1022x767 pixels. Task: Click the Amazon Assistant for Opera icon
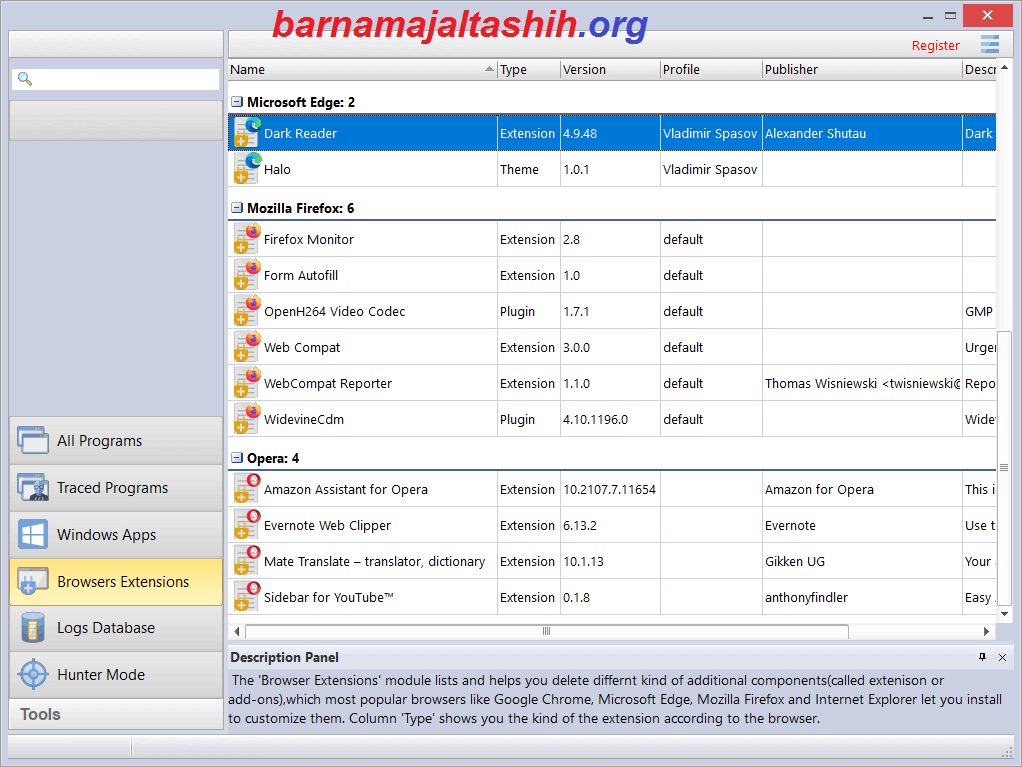coord(247,488)
